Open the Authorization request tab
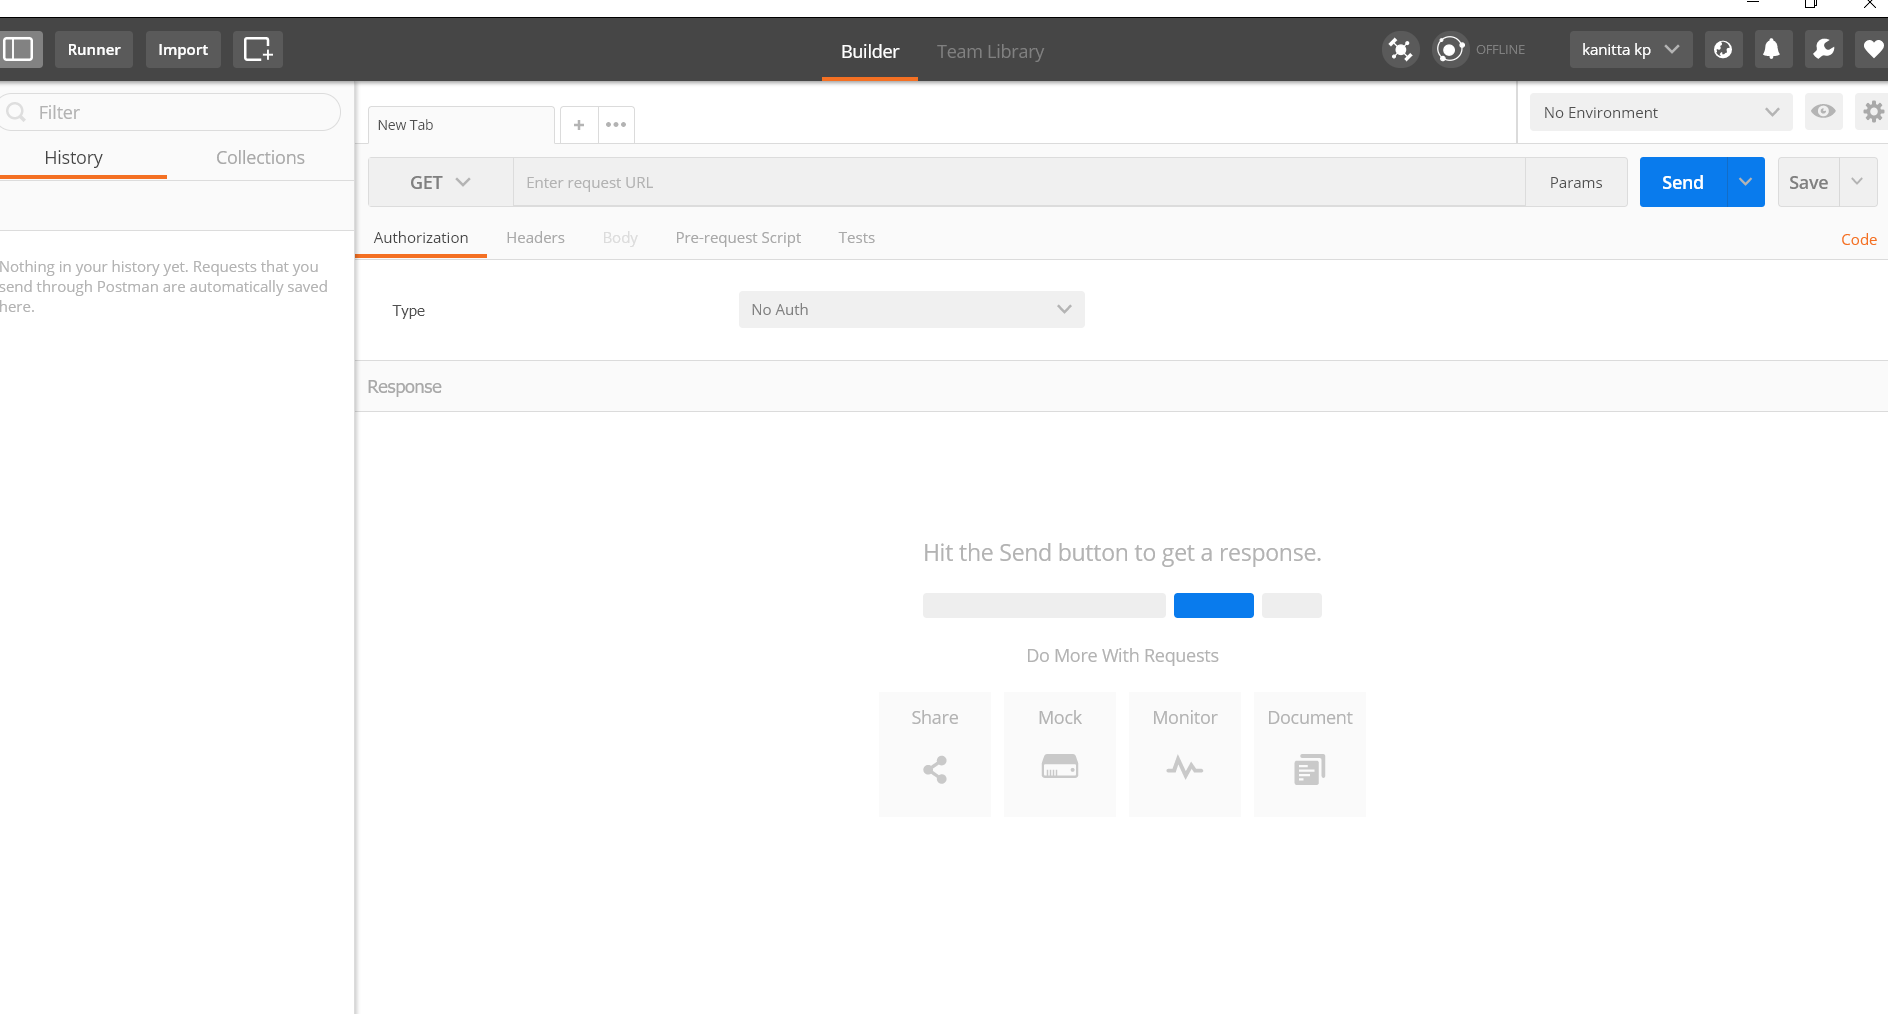 click(x=421, y=237)
